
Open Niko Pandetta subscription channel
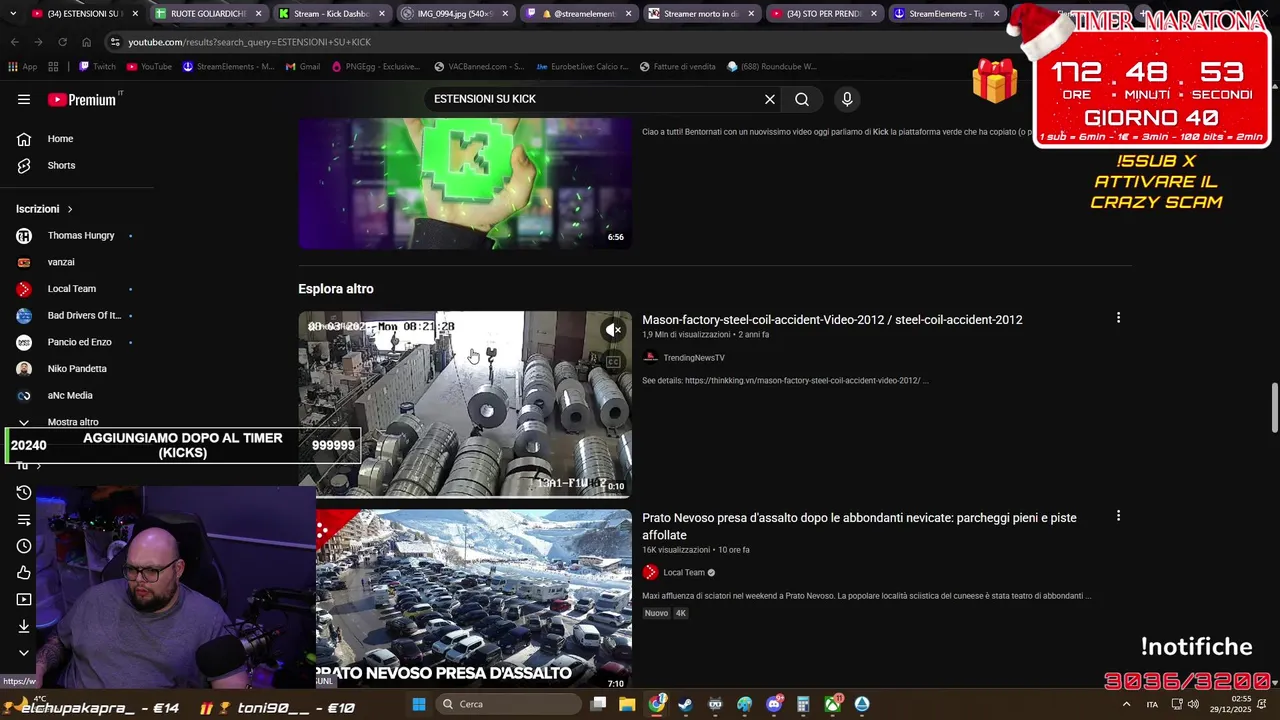(x=75, y=369)
